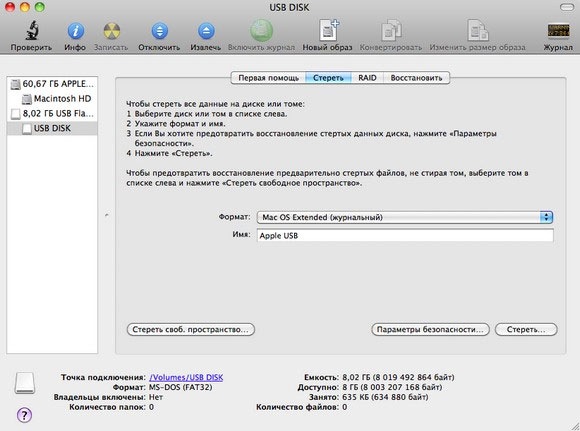
Task: Click the Отключить unmount toolbar icon
Action: (159, 31)
